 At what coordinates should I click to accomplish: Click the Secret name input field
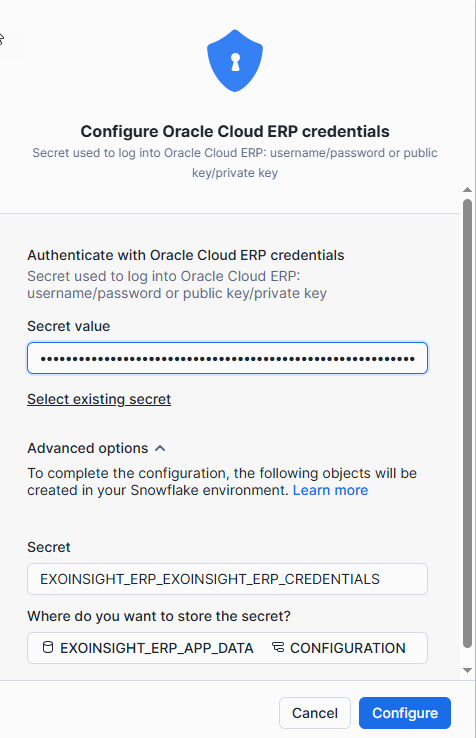(x=227, y=579)
